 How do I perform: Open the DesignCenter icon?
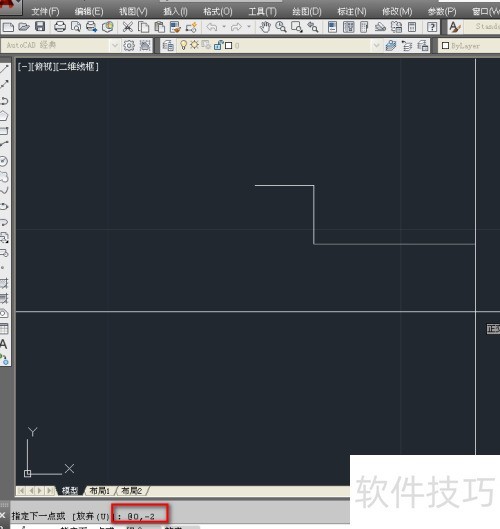click(x=349, y=27)
